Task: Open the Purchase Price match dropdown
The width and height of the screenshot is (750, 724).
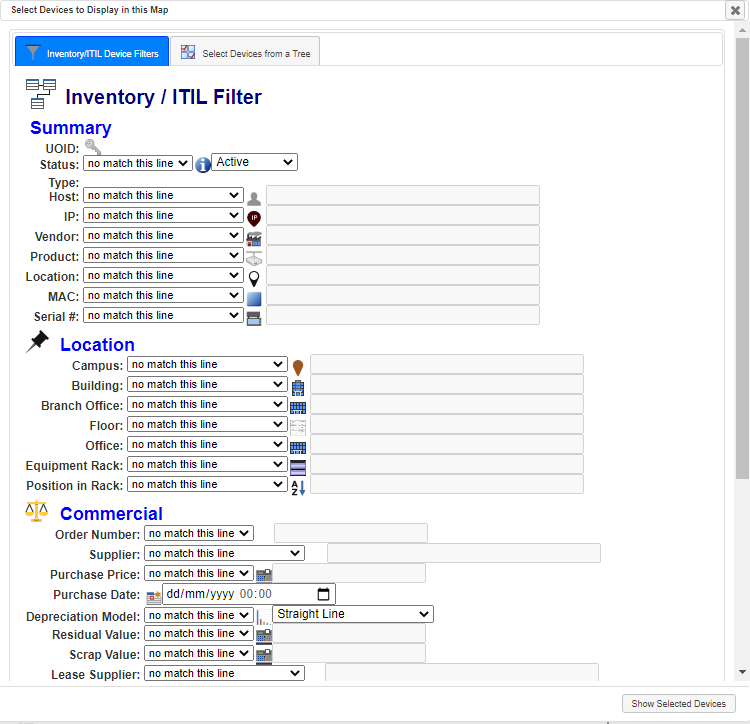Action: [x=199, y=573]
